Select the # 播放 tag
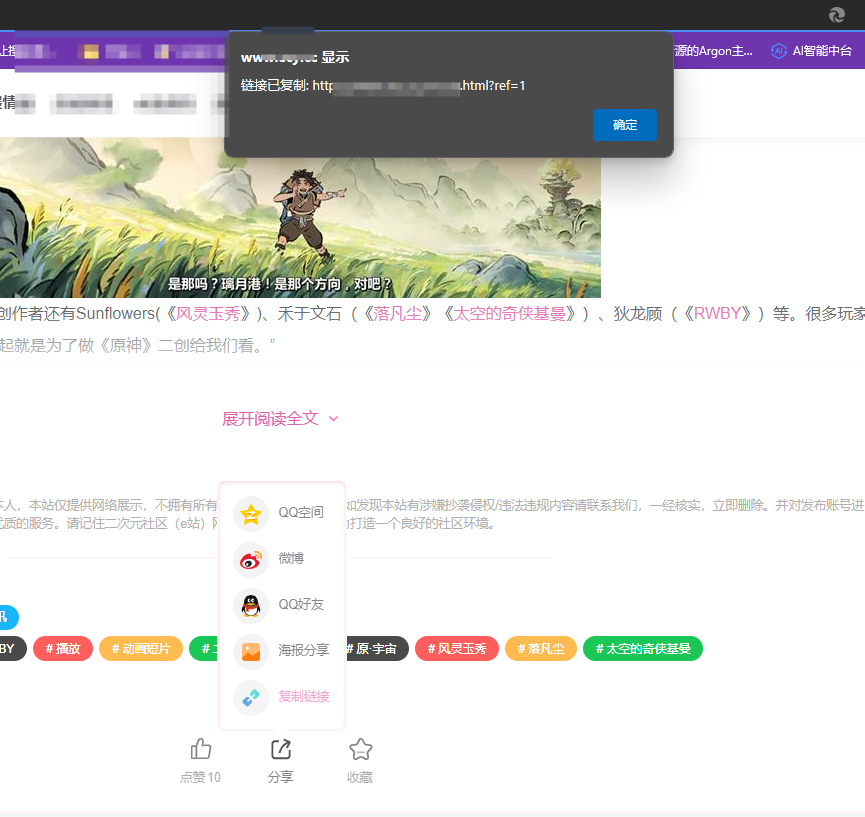Viewport: 865px width, 817px height. 63,649
